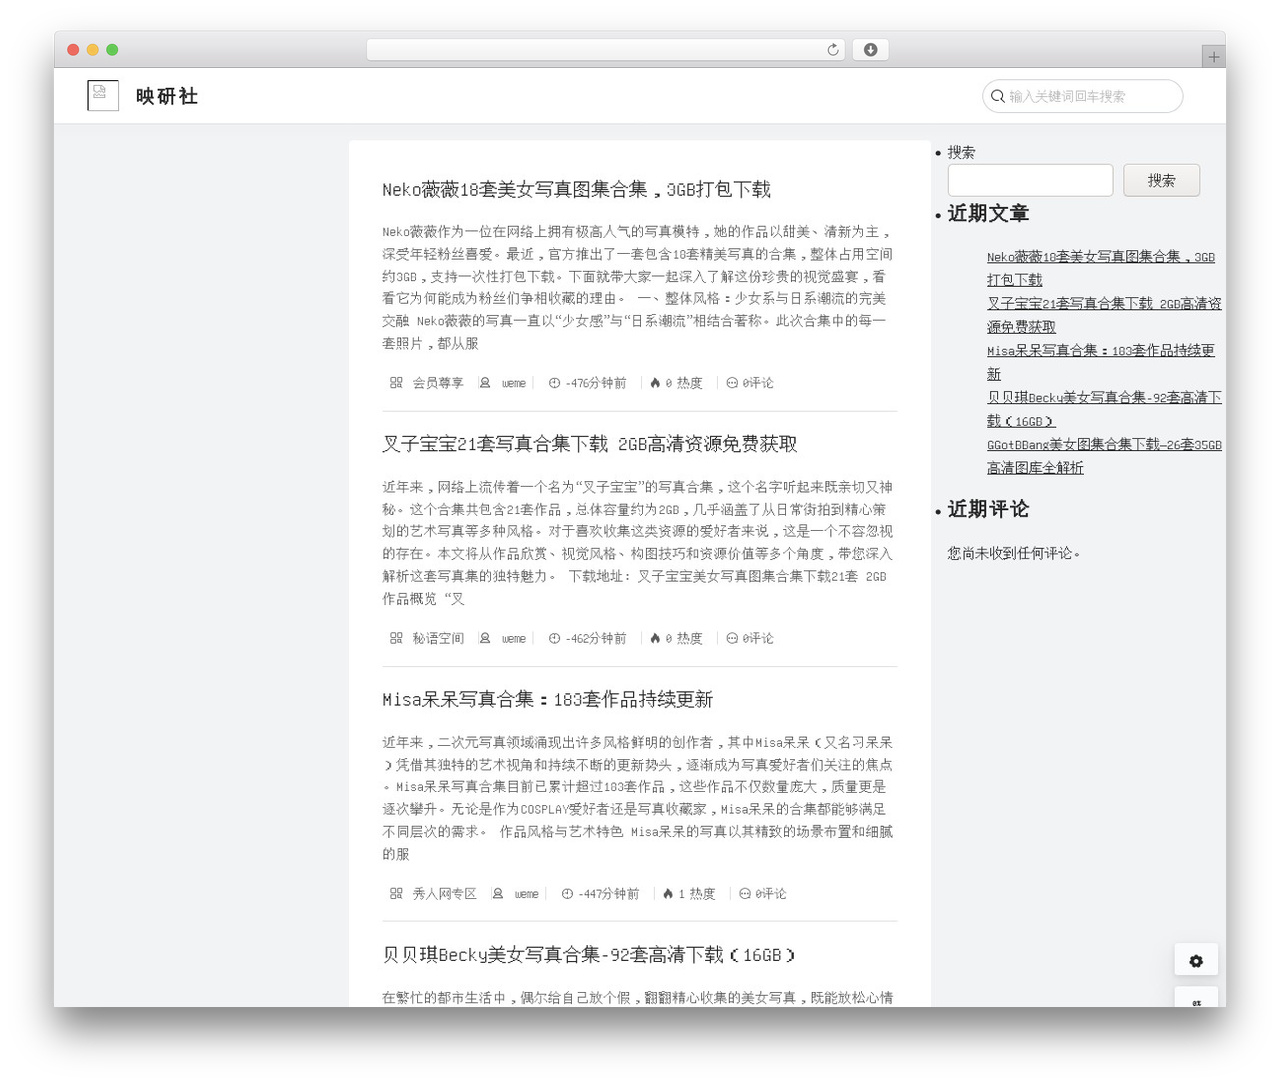
Task: Open 秀人网专区 category link
Action: coord(445,893)
